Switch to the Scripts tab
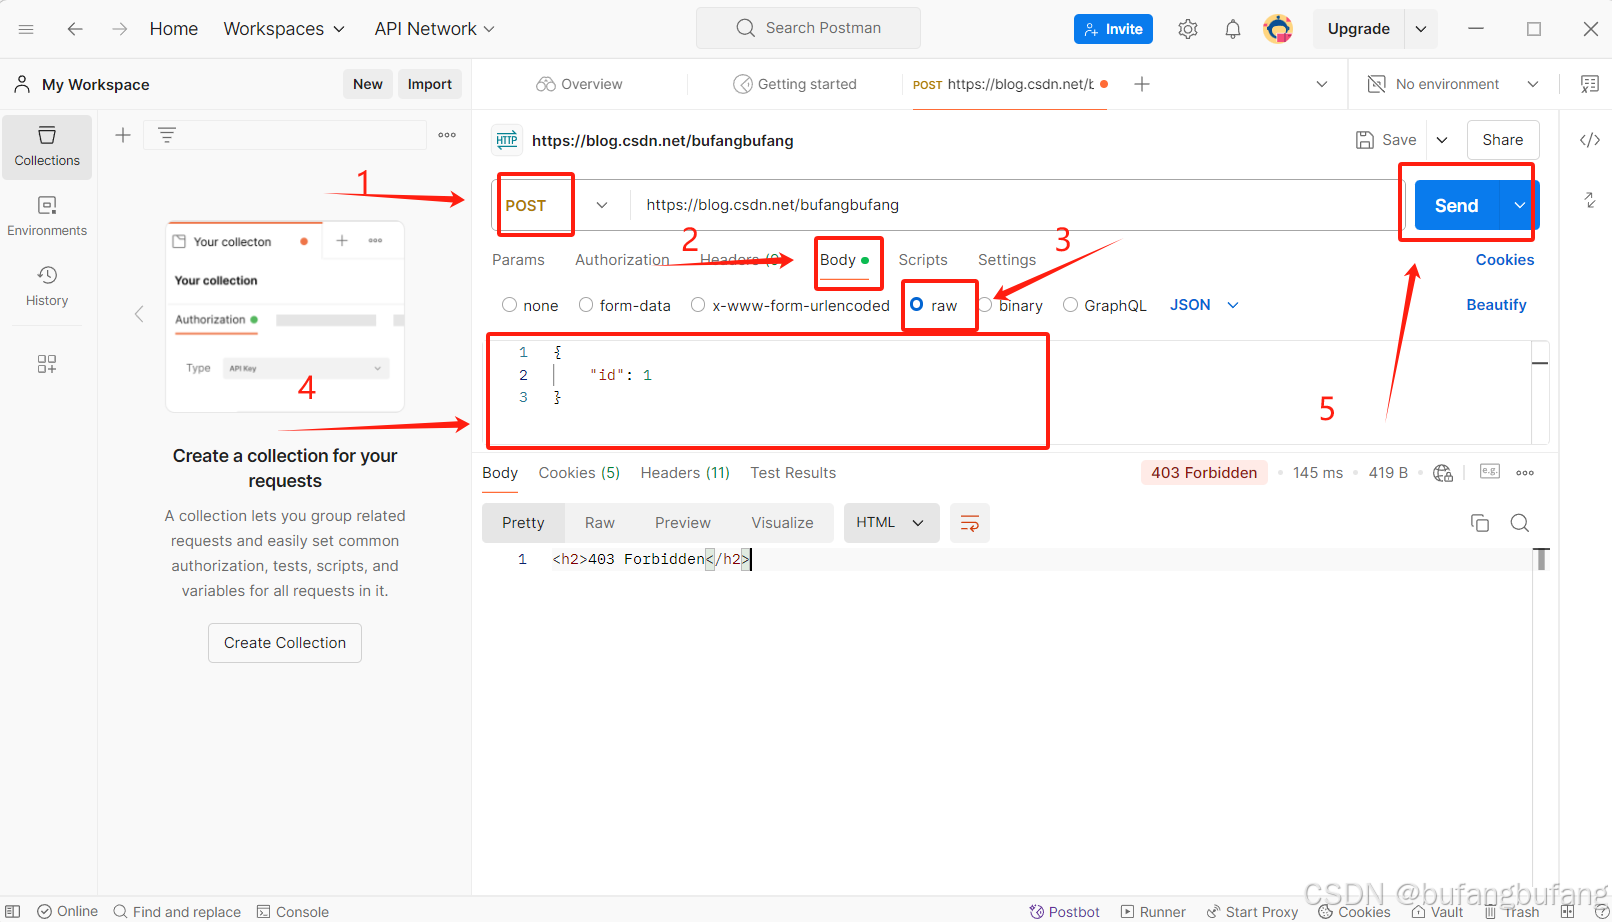The width and height of the screenshot is (1612, 922). tap(923, 260)
